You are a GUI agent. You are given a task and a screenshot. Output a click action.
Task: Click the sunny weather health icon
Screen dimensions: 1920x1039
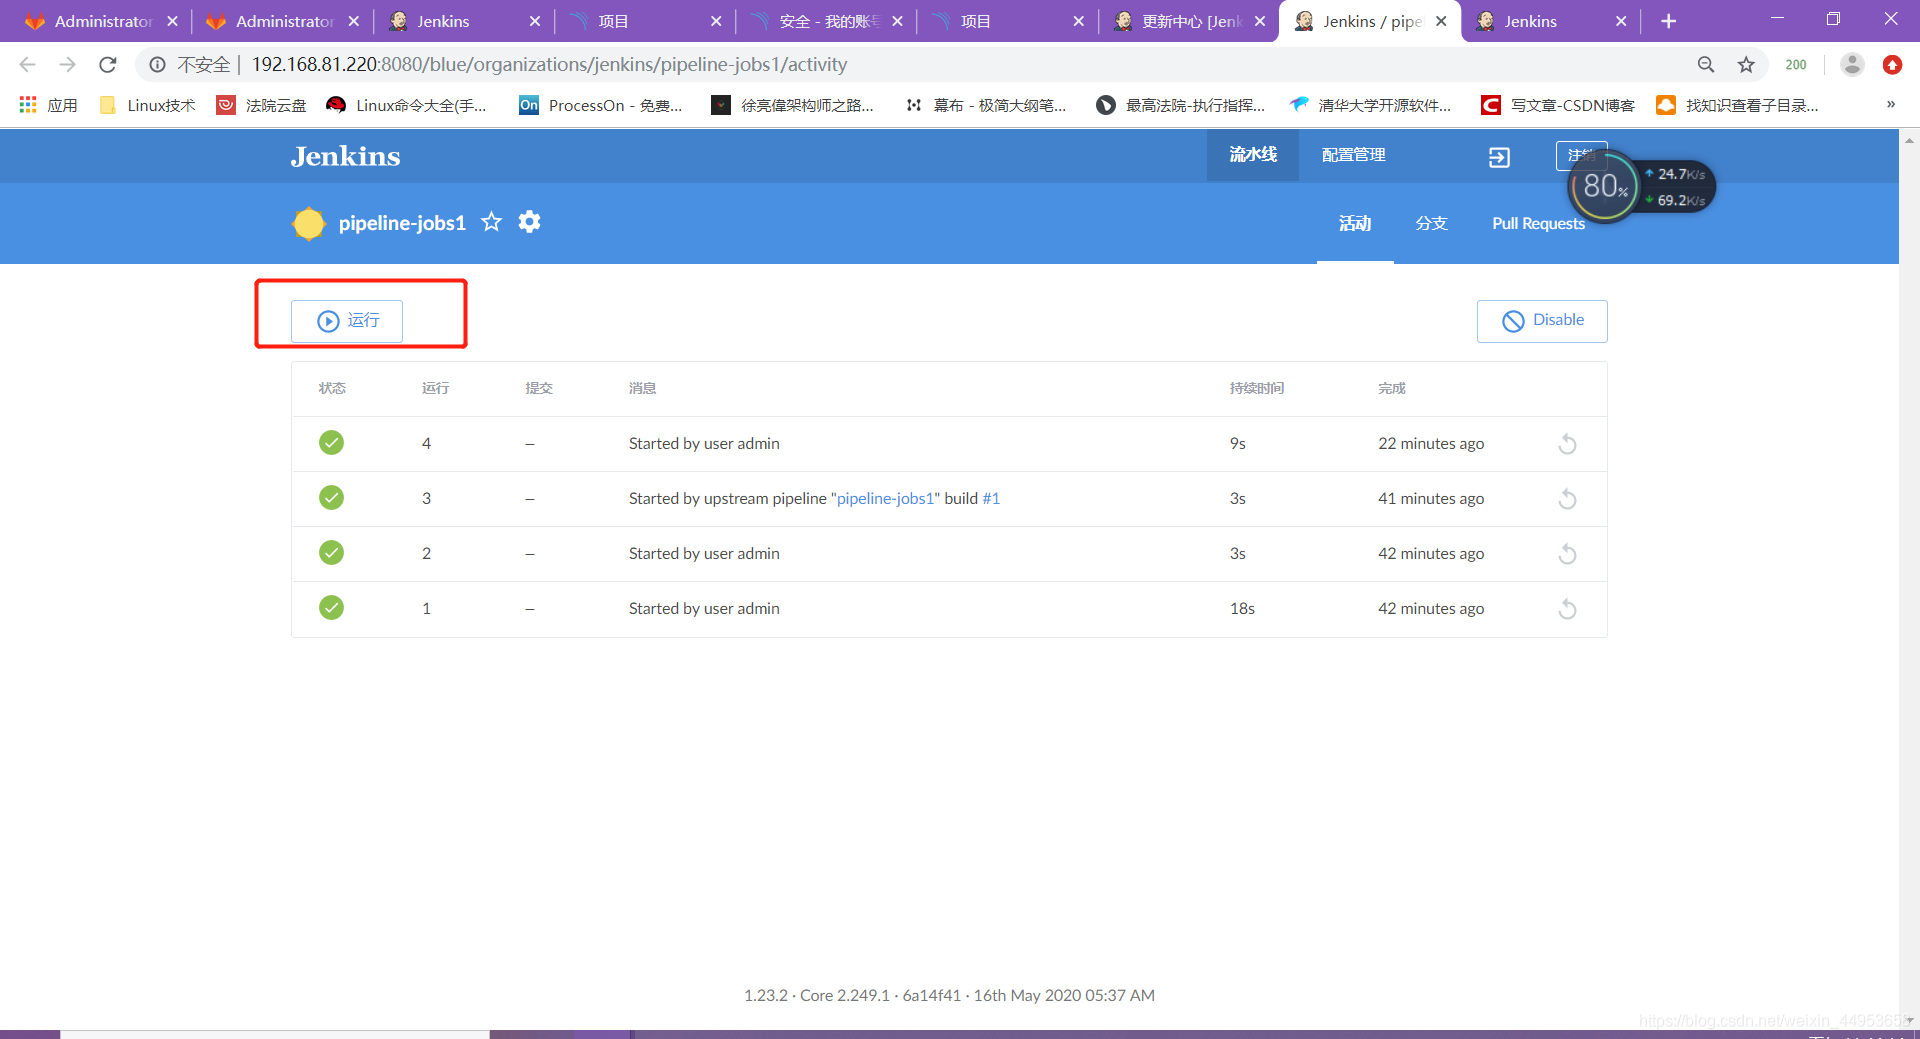pyautogui.click(x=309, y=223)
